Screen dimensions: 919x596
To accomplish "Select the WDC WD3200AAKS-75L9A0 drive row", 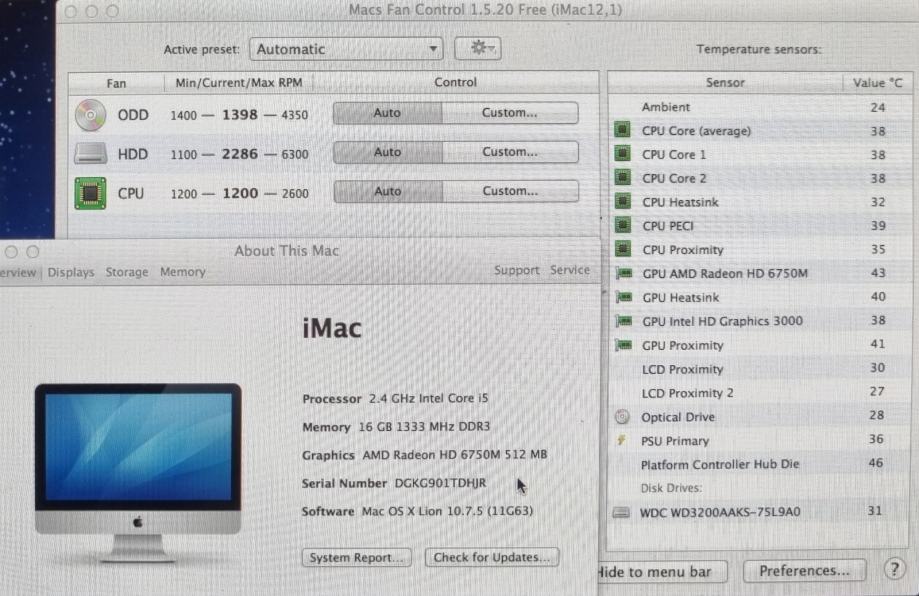I will [x=760, y=512].
